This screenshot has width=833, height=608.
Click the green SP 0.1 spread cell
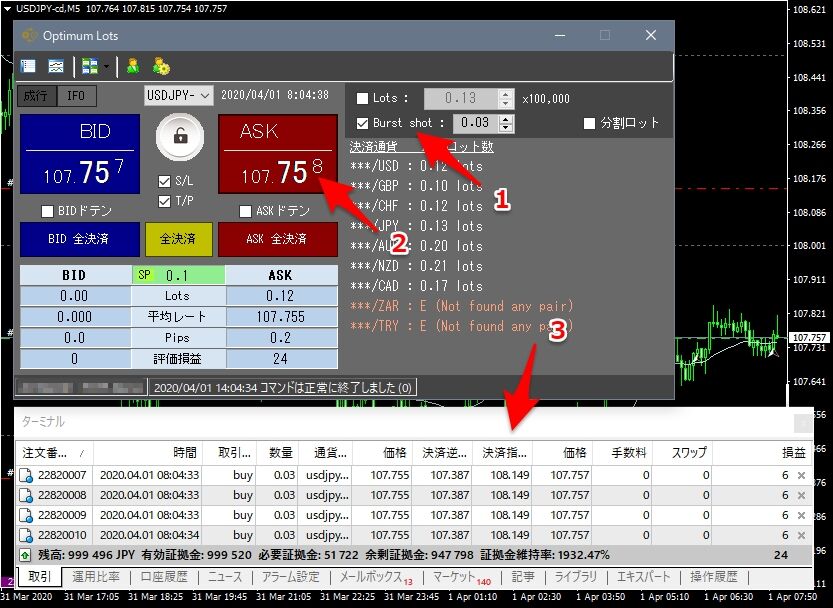click(178, 275)
